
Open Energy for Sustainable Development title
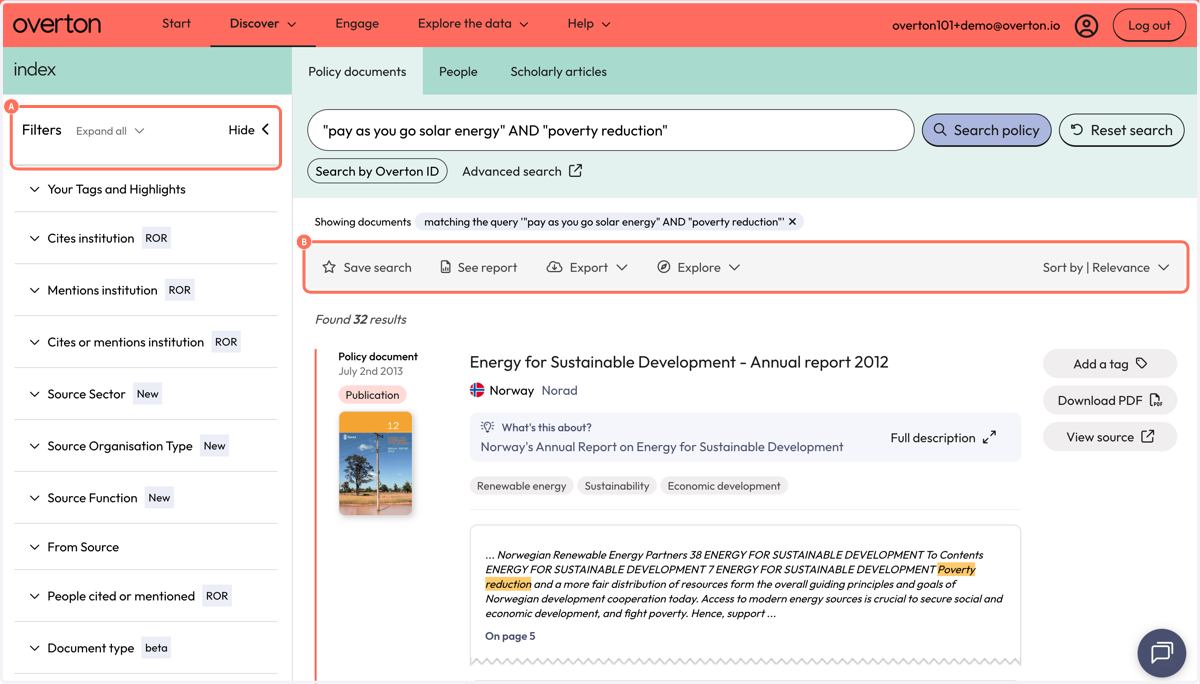click(x=679, y=362)
